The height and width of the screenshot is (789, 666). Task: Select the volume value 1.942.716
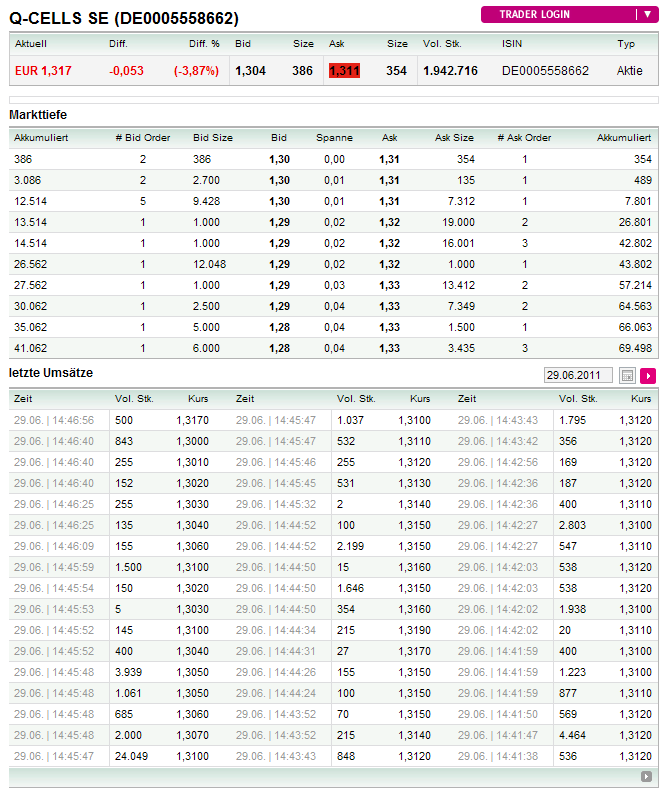pos(450,70)
